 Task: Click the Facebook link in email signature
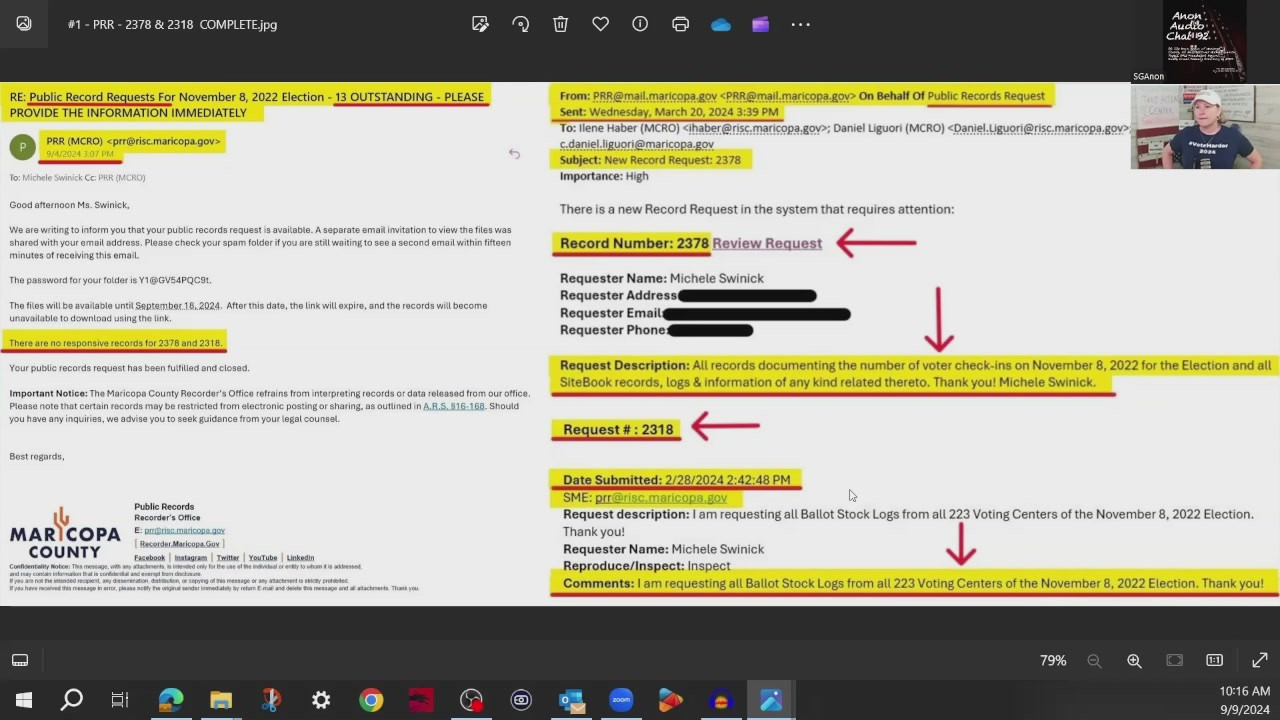tap(149, 558)
